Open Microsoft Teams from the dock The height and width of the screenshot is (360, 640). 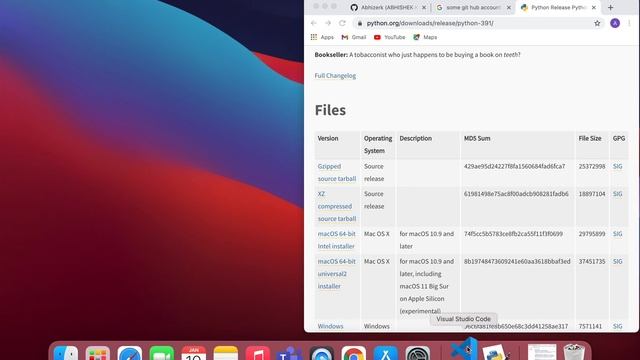289,353
